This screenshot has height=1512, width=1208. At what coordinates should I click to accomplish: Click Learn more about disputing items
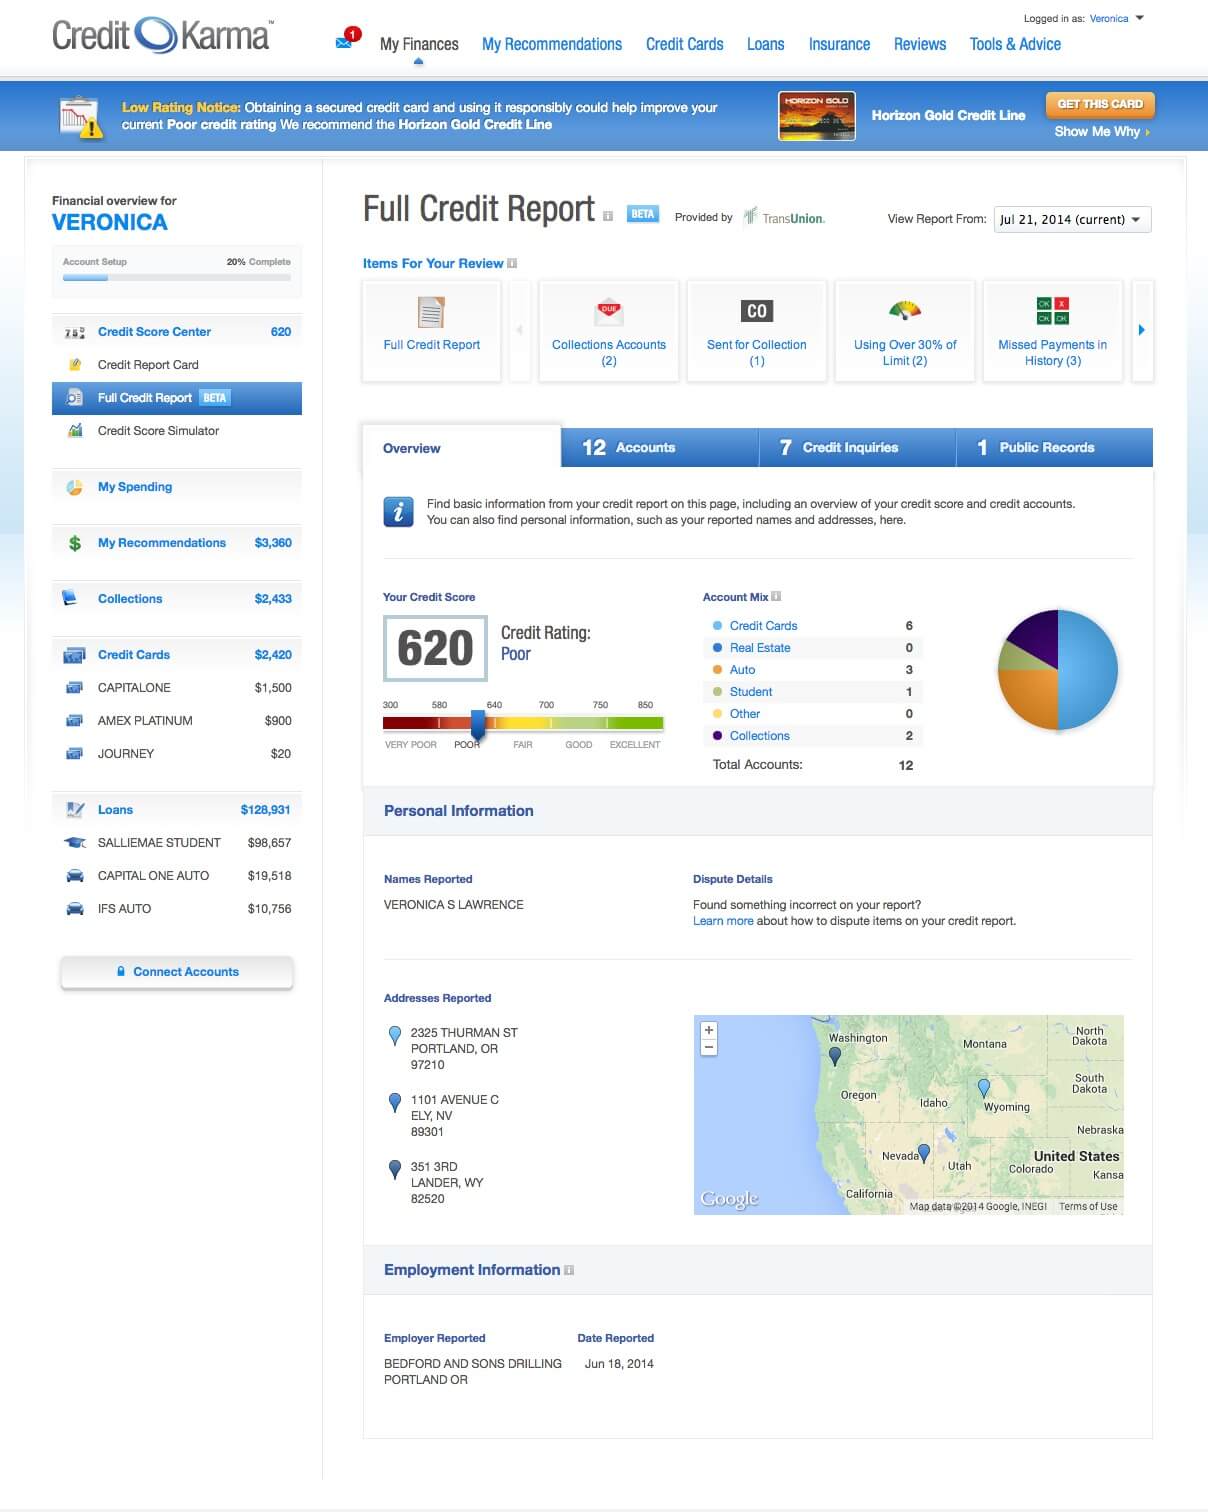click(x=723, y=921)
